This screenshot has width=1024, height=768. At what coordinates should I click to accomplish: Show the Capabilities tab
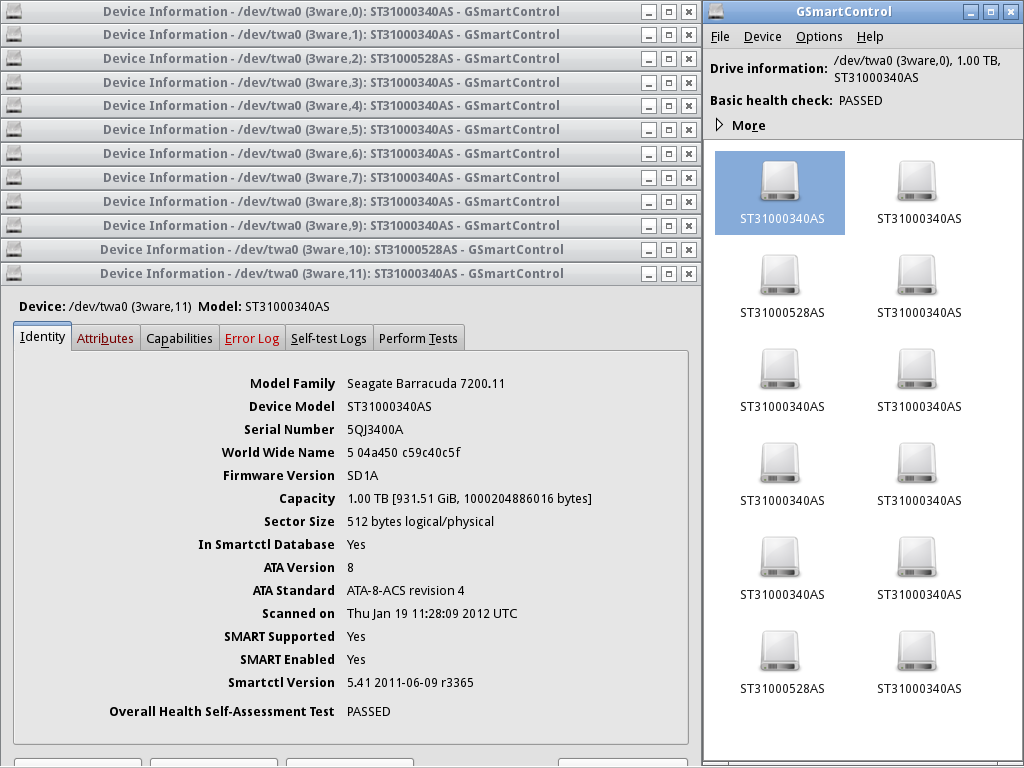tap(179, 339)
